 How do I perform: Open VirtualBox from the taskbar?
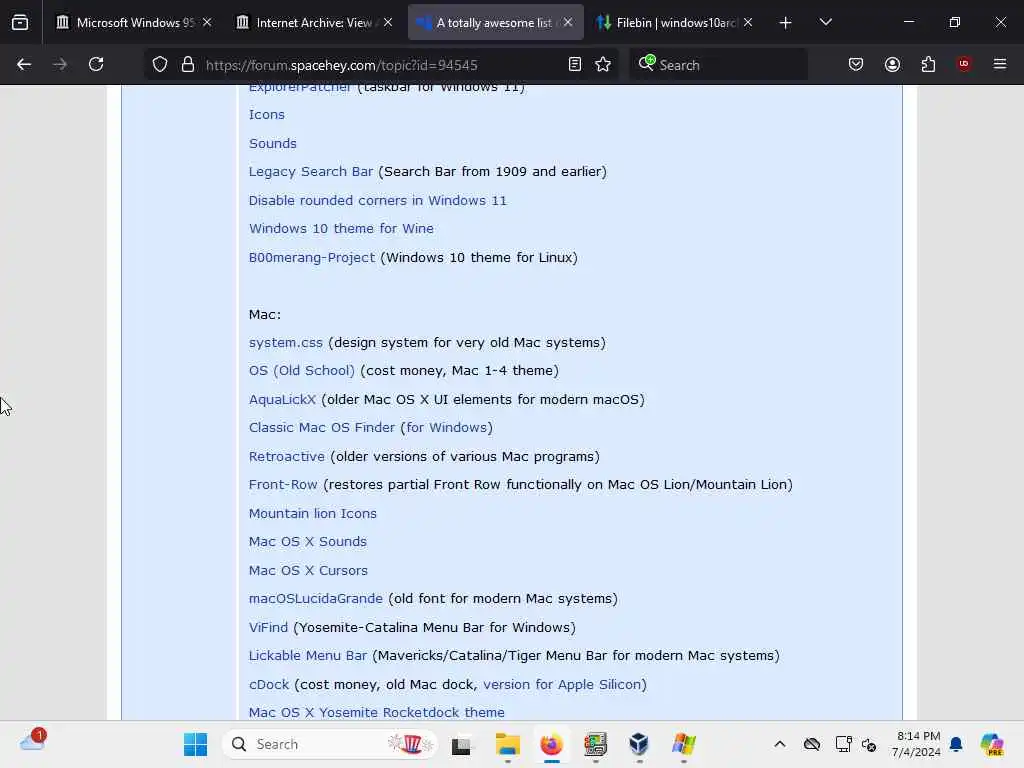[639, 744]
